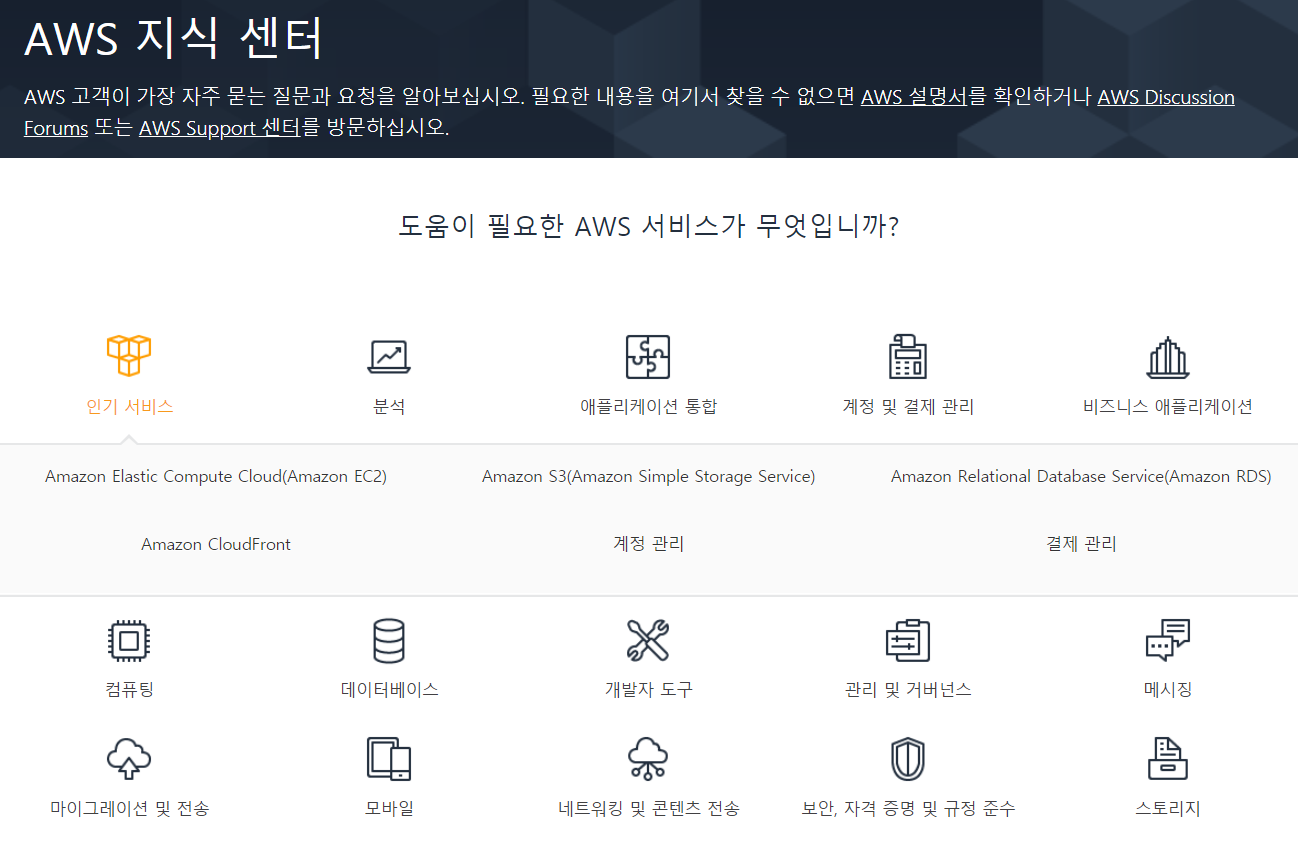
Task: Click the 비즈니스 애플리케이션 buildings icon
Action: coord(1167,357)
